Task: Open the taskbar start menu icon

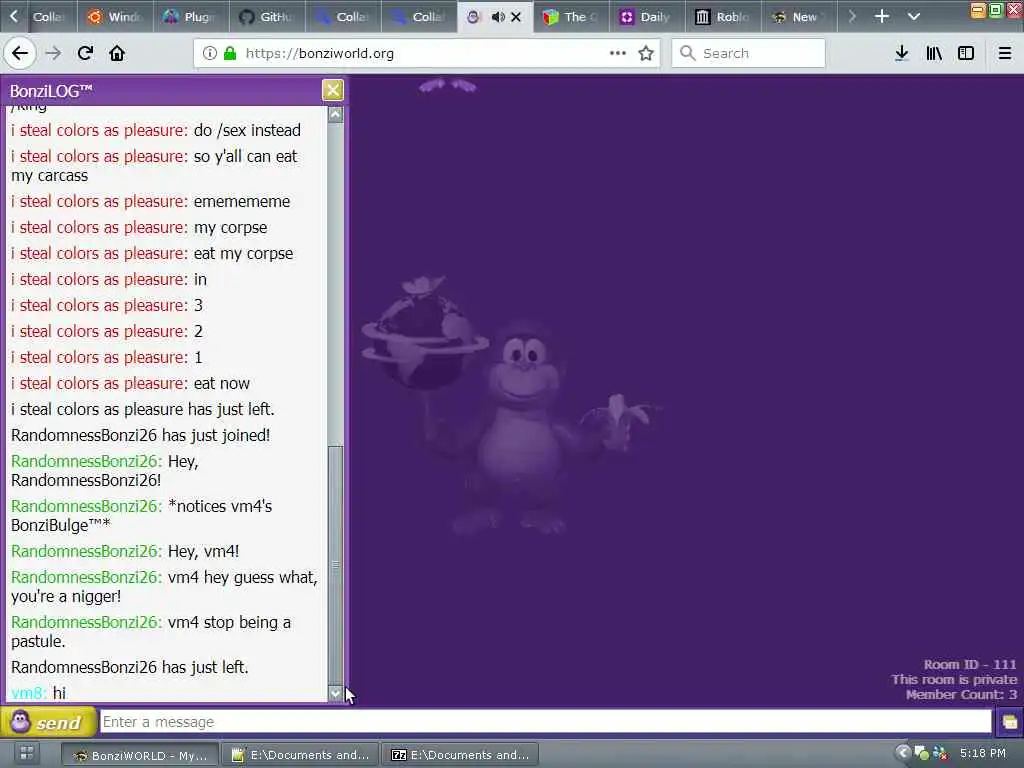Action: (x=27, y=754)
